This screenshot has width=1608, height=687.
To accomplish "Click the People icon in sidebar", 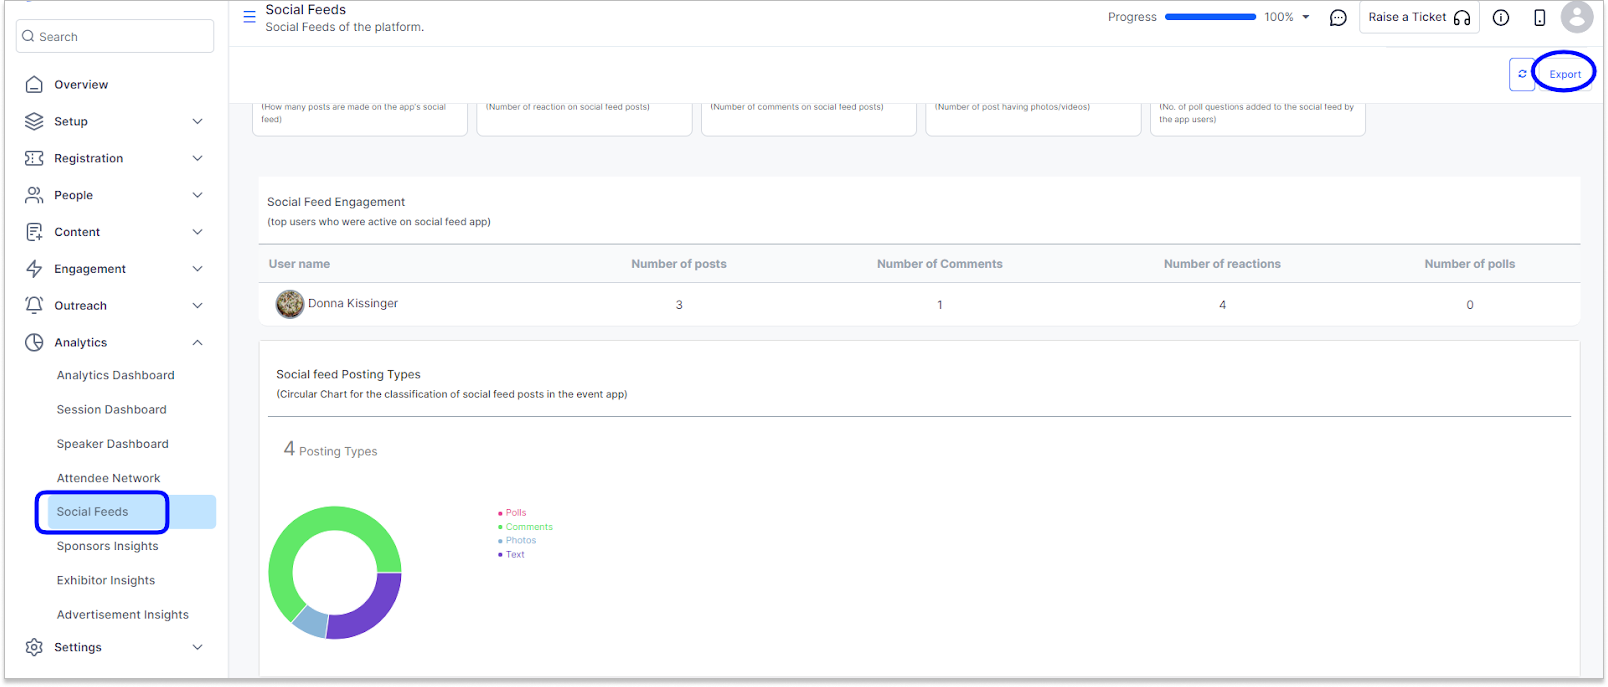I will 34,195.
